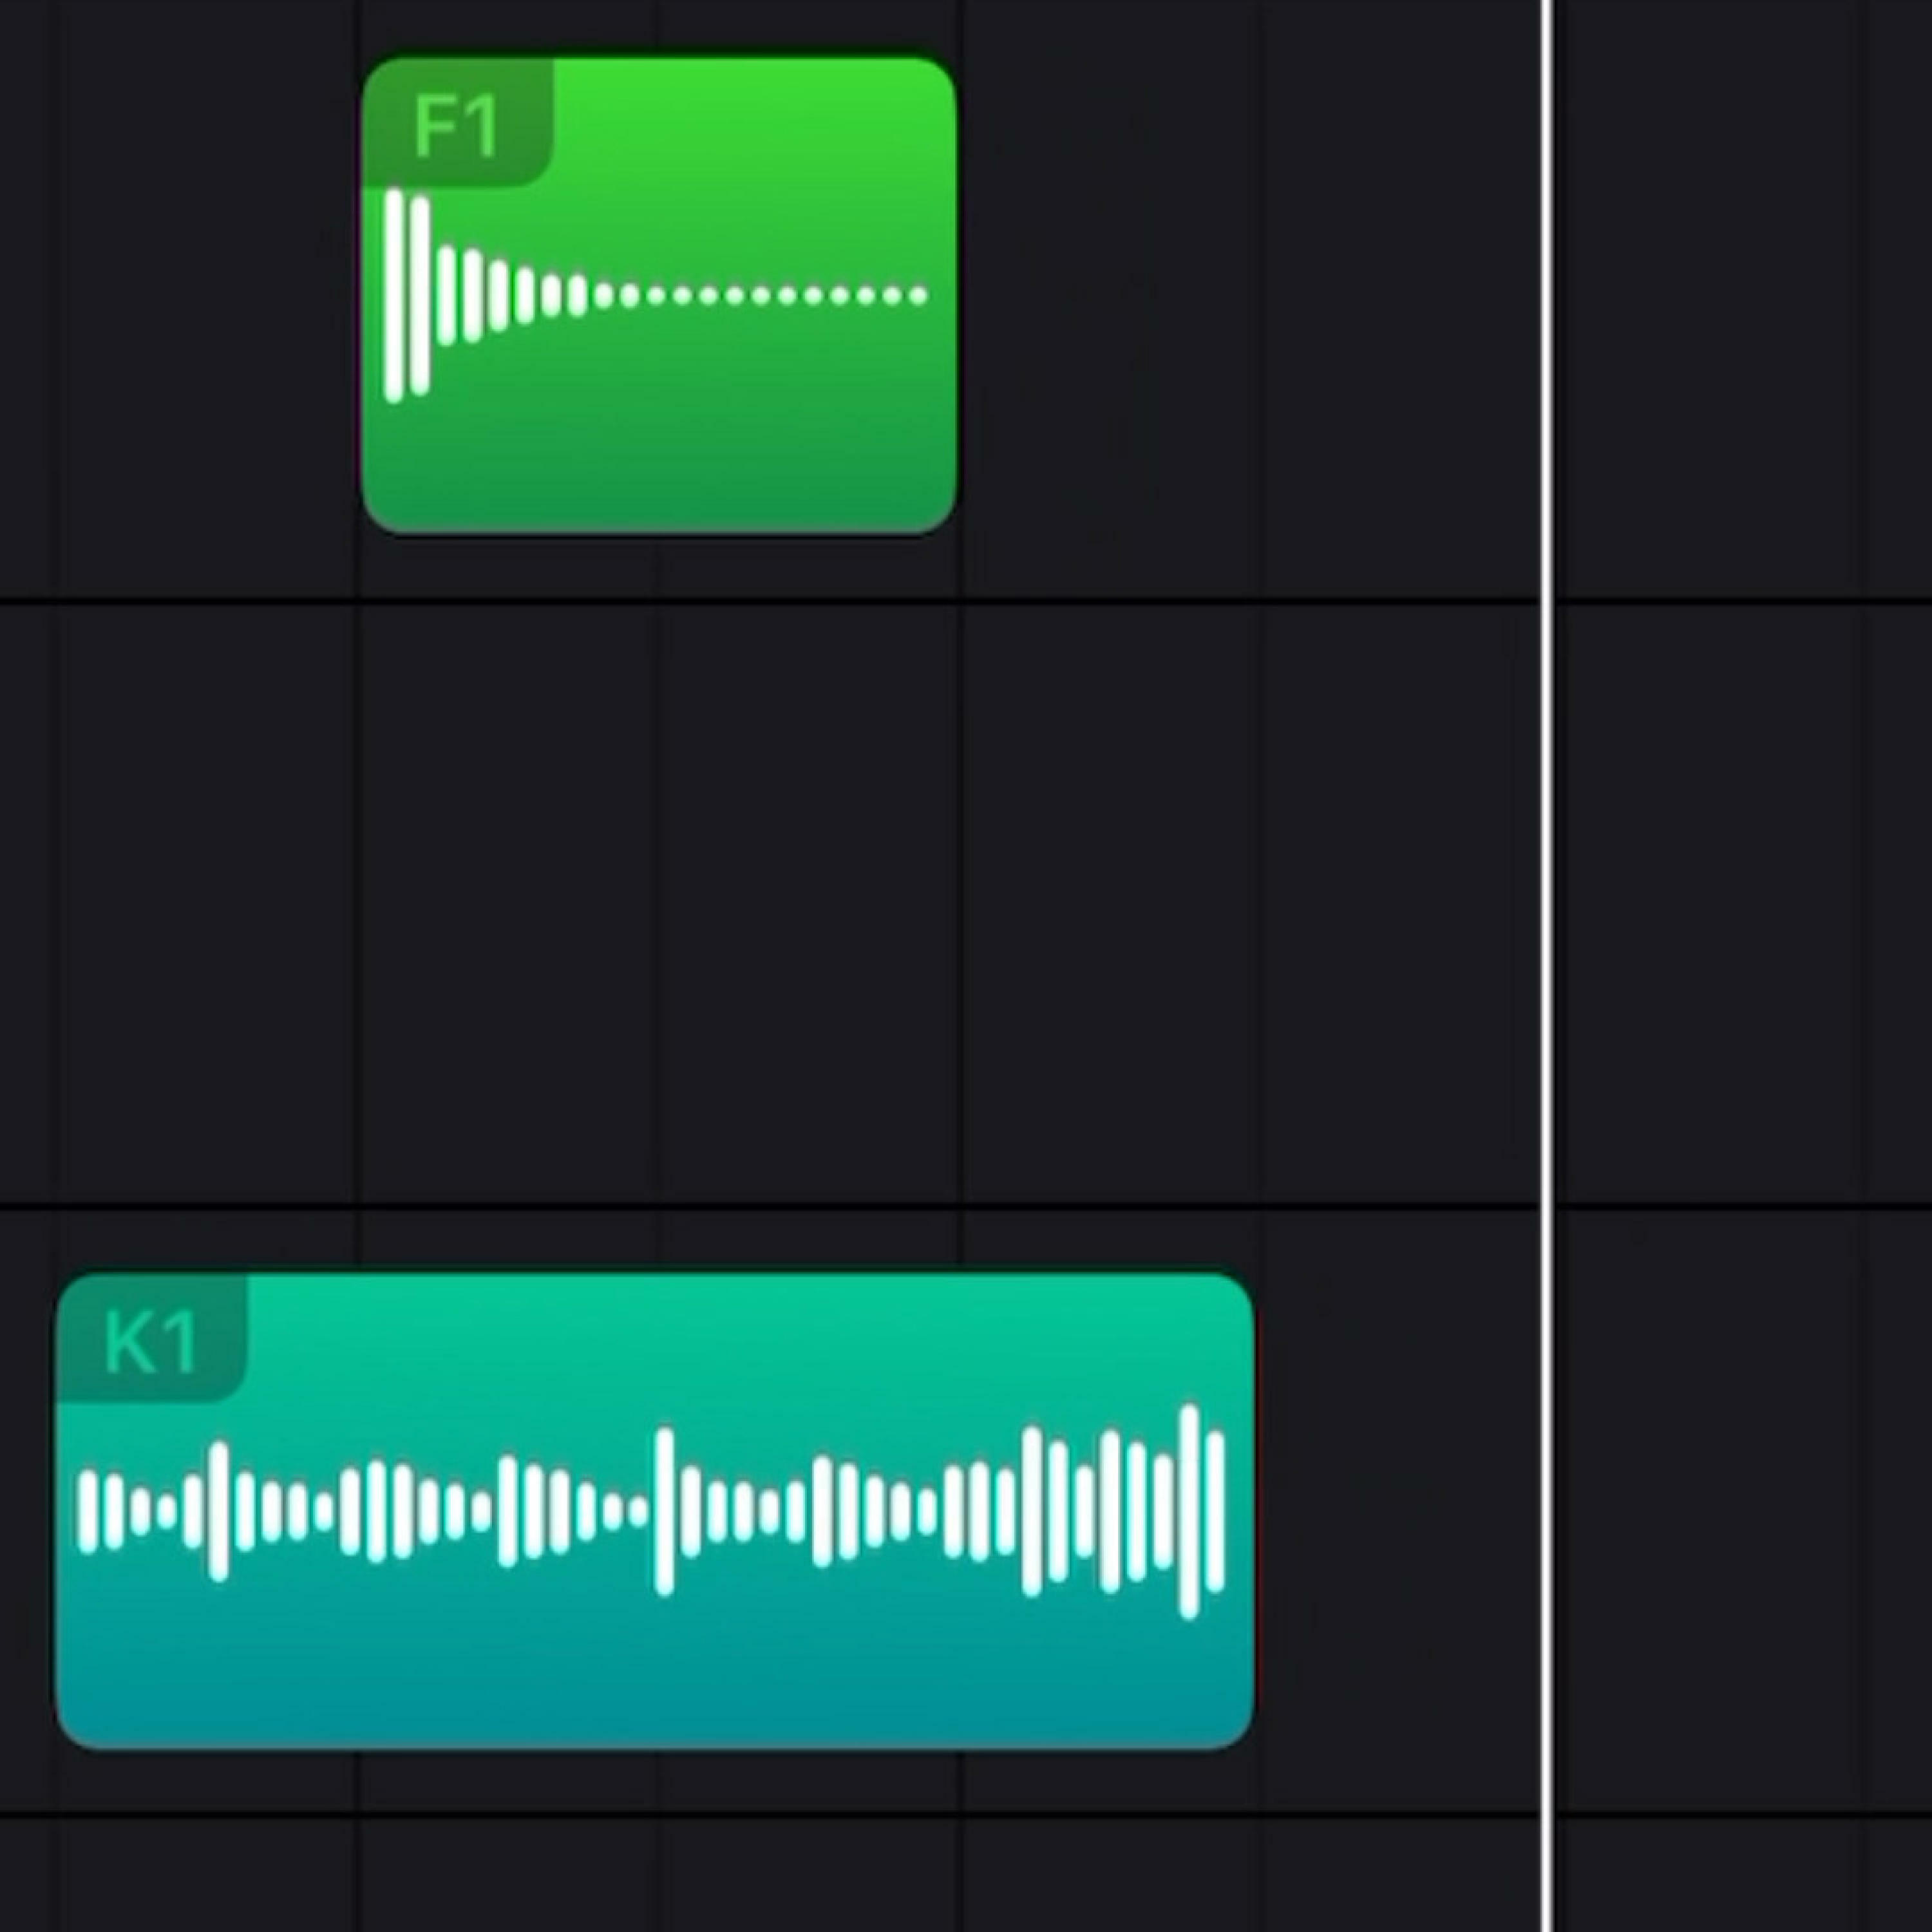1932x1932 pixels.
Task: Click the white playhead line
Action: [x=1547, y=966]
